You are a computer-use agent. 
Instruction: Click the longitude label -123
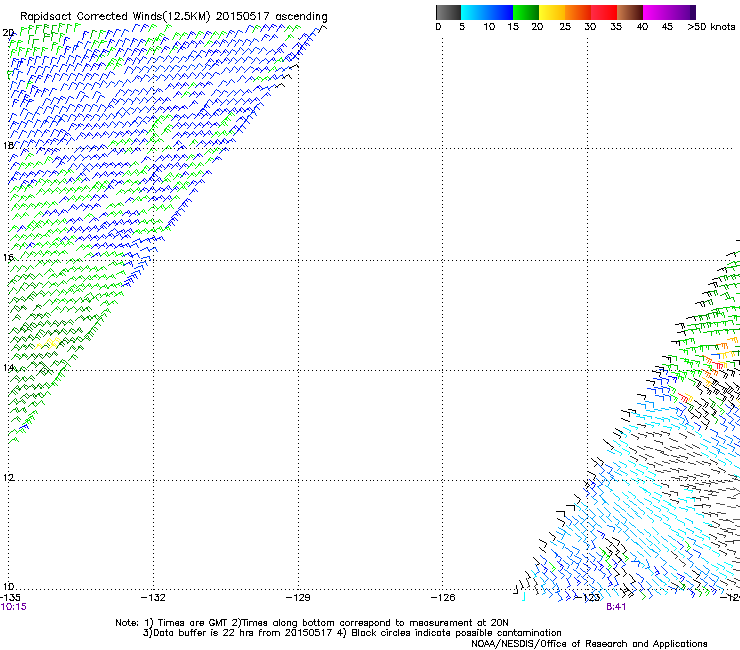pos(588,598)
